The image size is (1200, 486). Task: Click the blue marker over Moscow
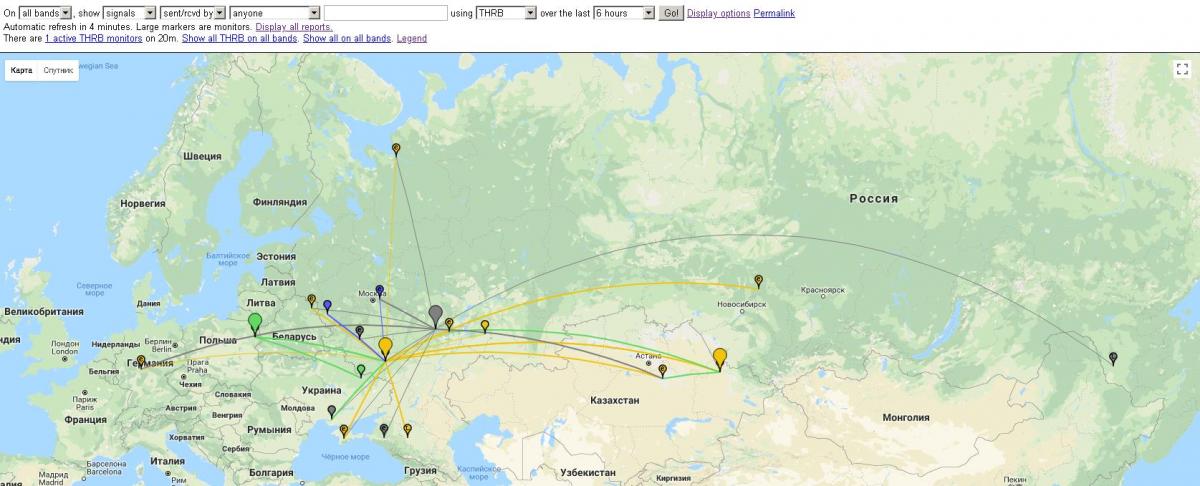pyautogui.click(x=379, y=290)
